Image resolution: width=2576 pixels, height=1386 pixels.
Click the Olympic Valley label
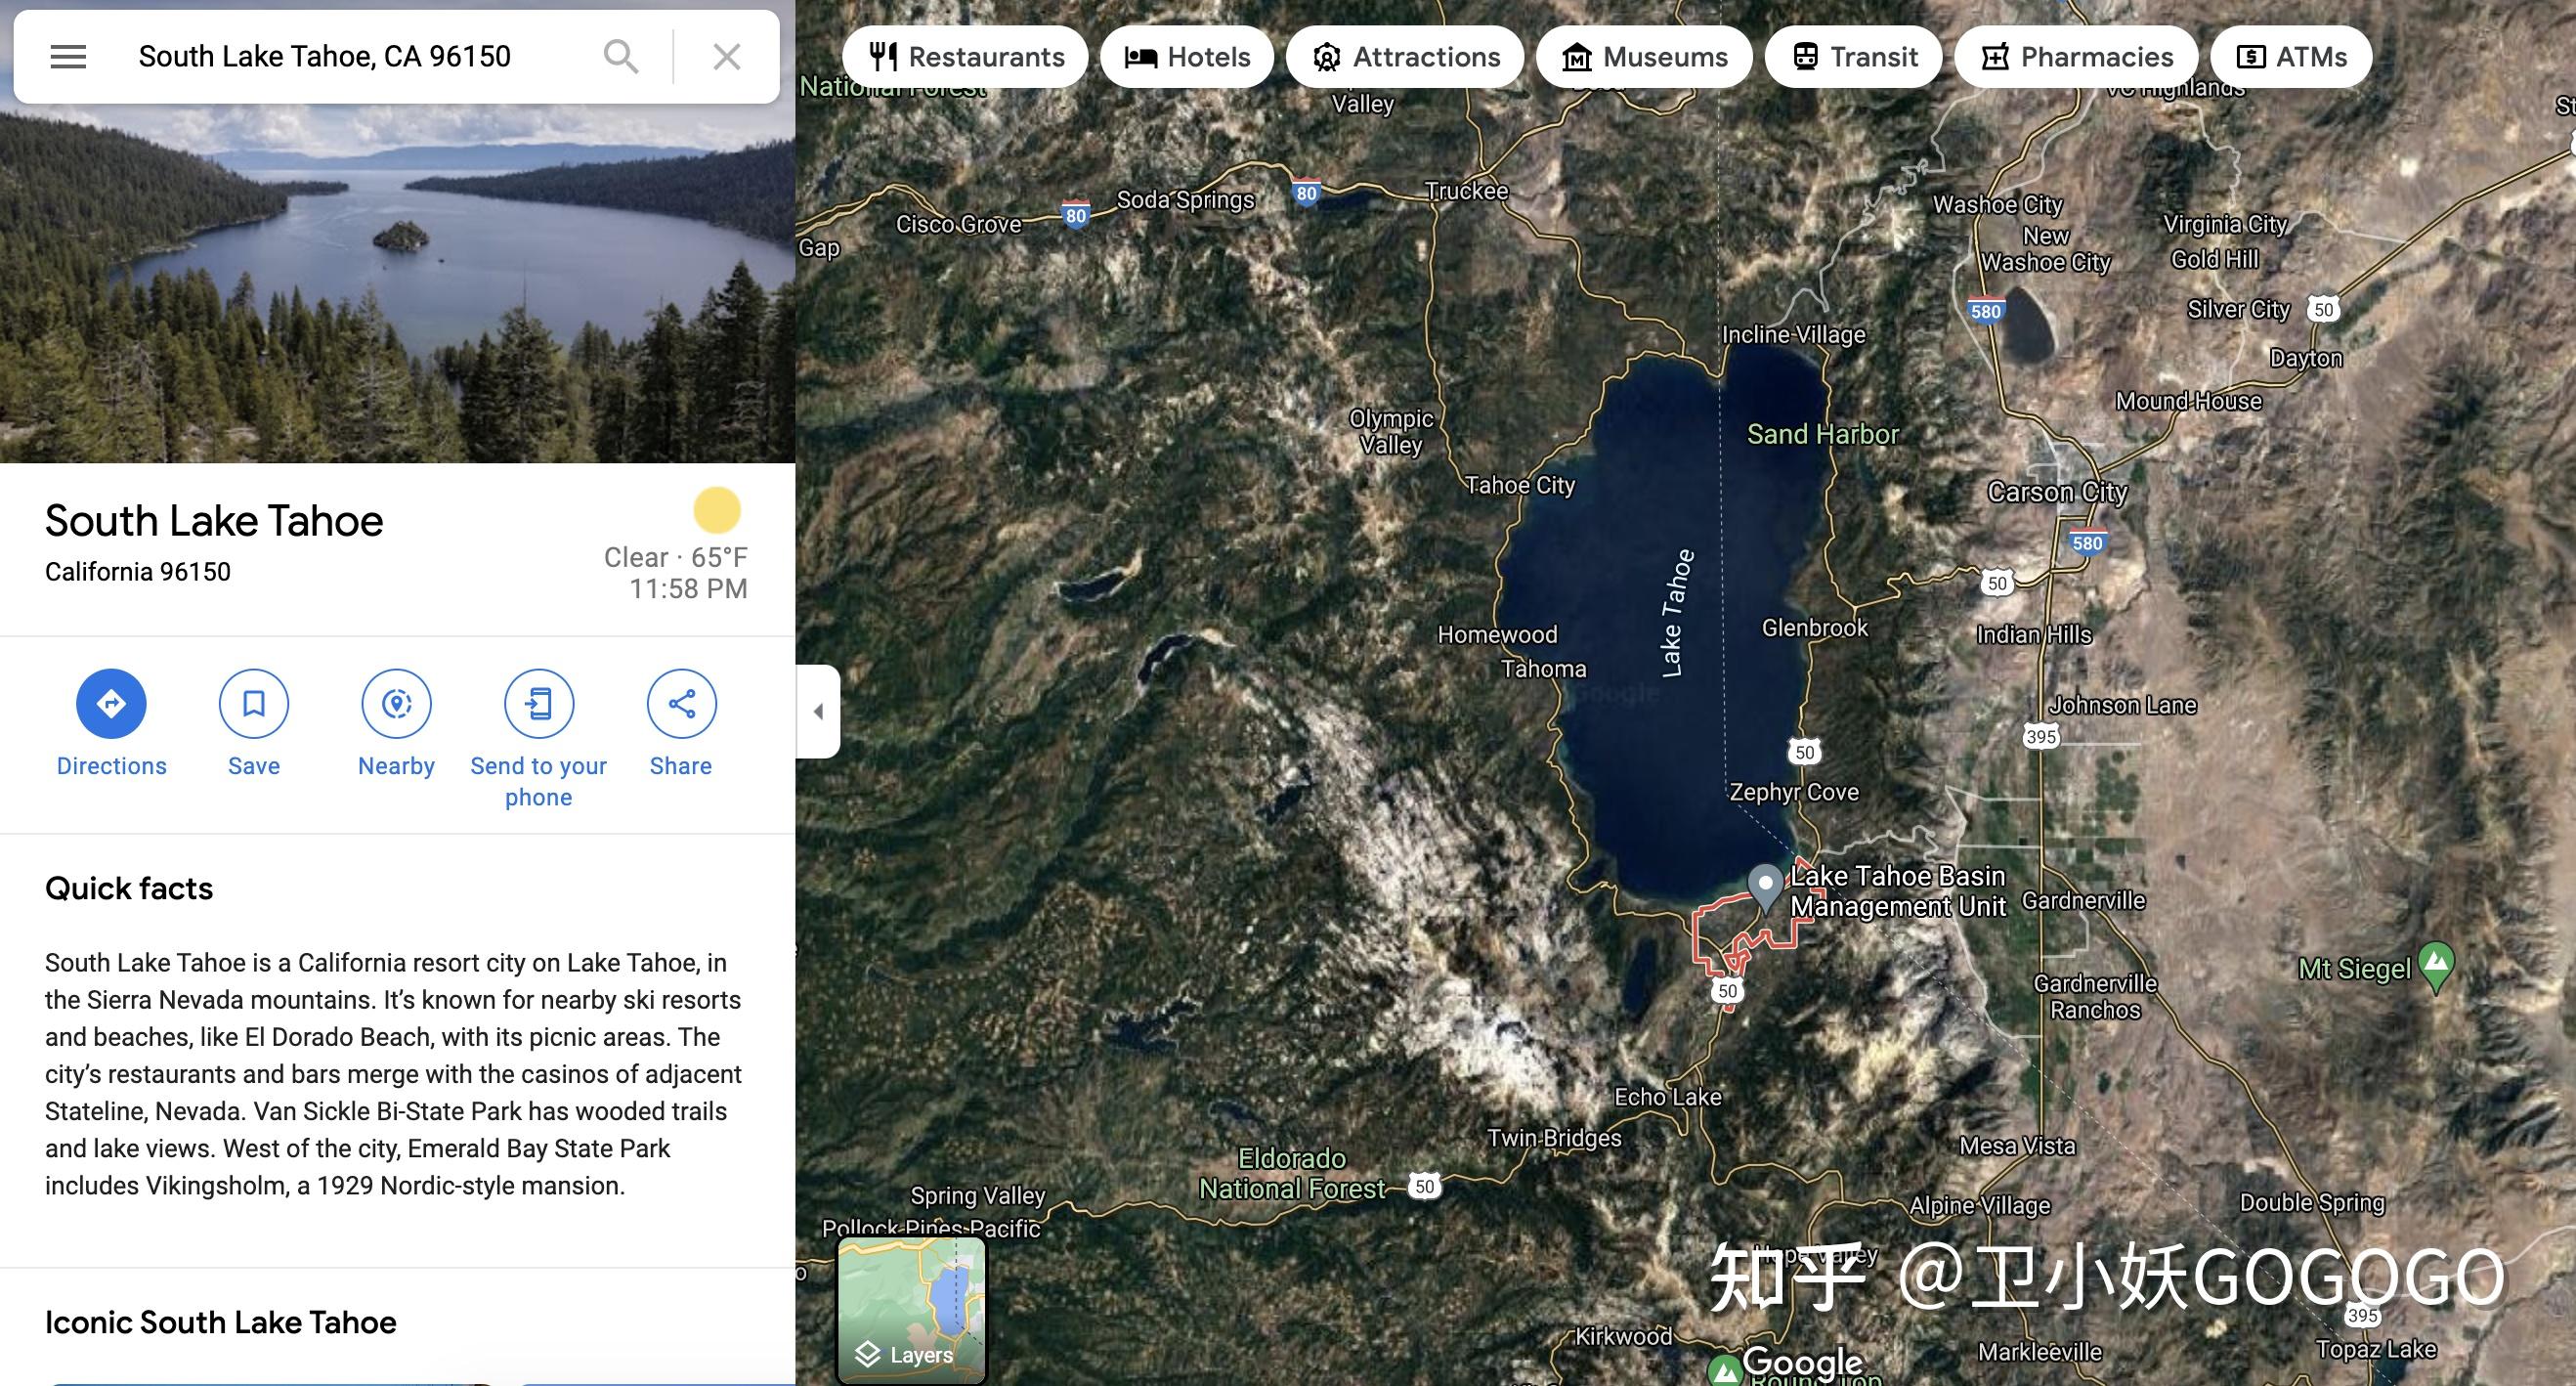coord(1391,432)
